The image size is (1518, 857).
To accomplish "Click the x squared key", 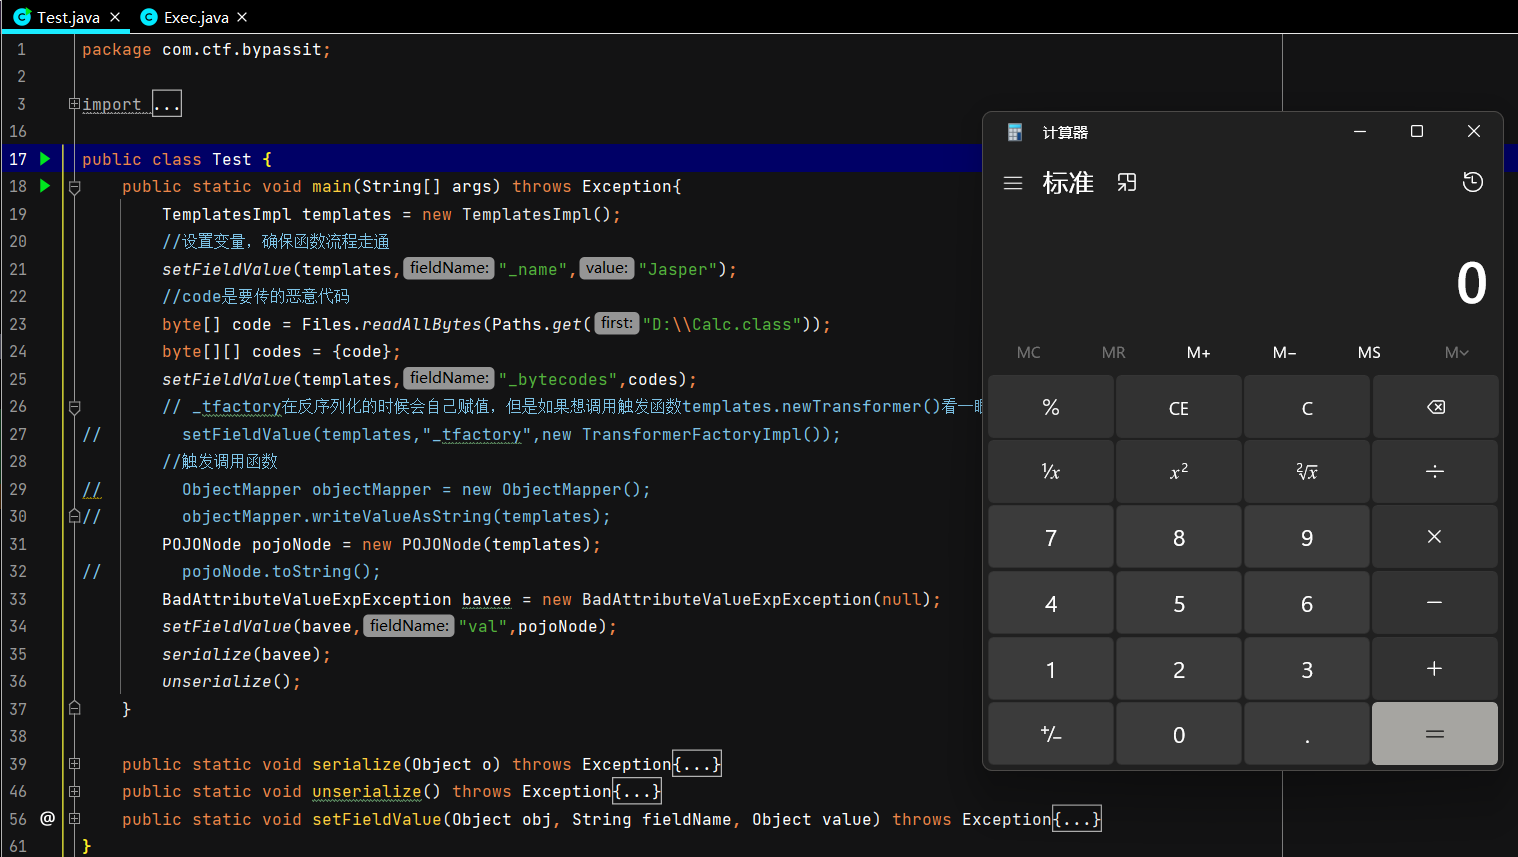I will 1179,472.
